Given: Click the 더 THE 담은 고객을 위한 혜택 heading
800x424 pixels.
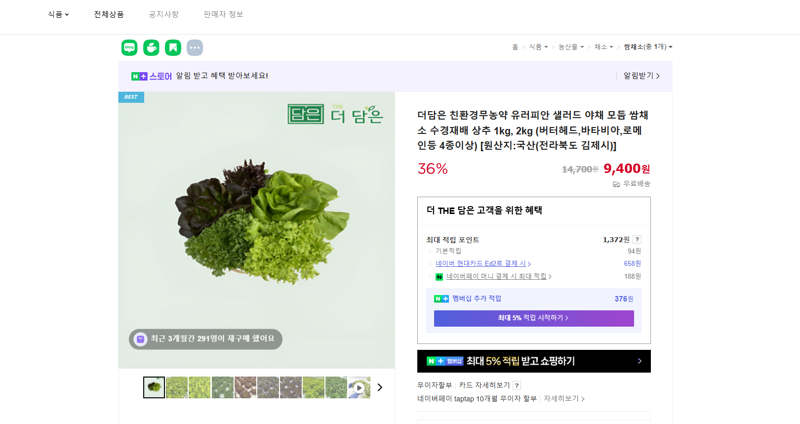Looking at the screenshot, I should tap(484, 210).
